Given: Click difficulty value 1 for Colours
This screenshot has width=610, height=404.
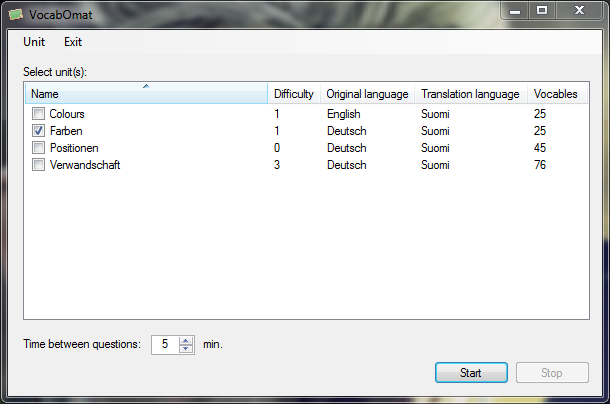Looking at the screenshot, I should click(277, 114).
